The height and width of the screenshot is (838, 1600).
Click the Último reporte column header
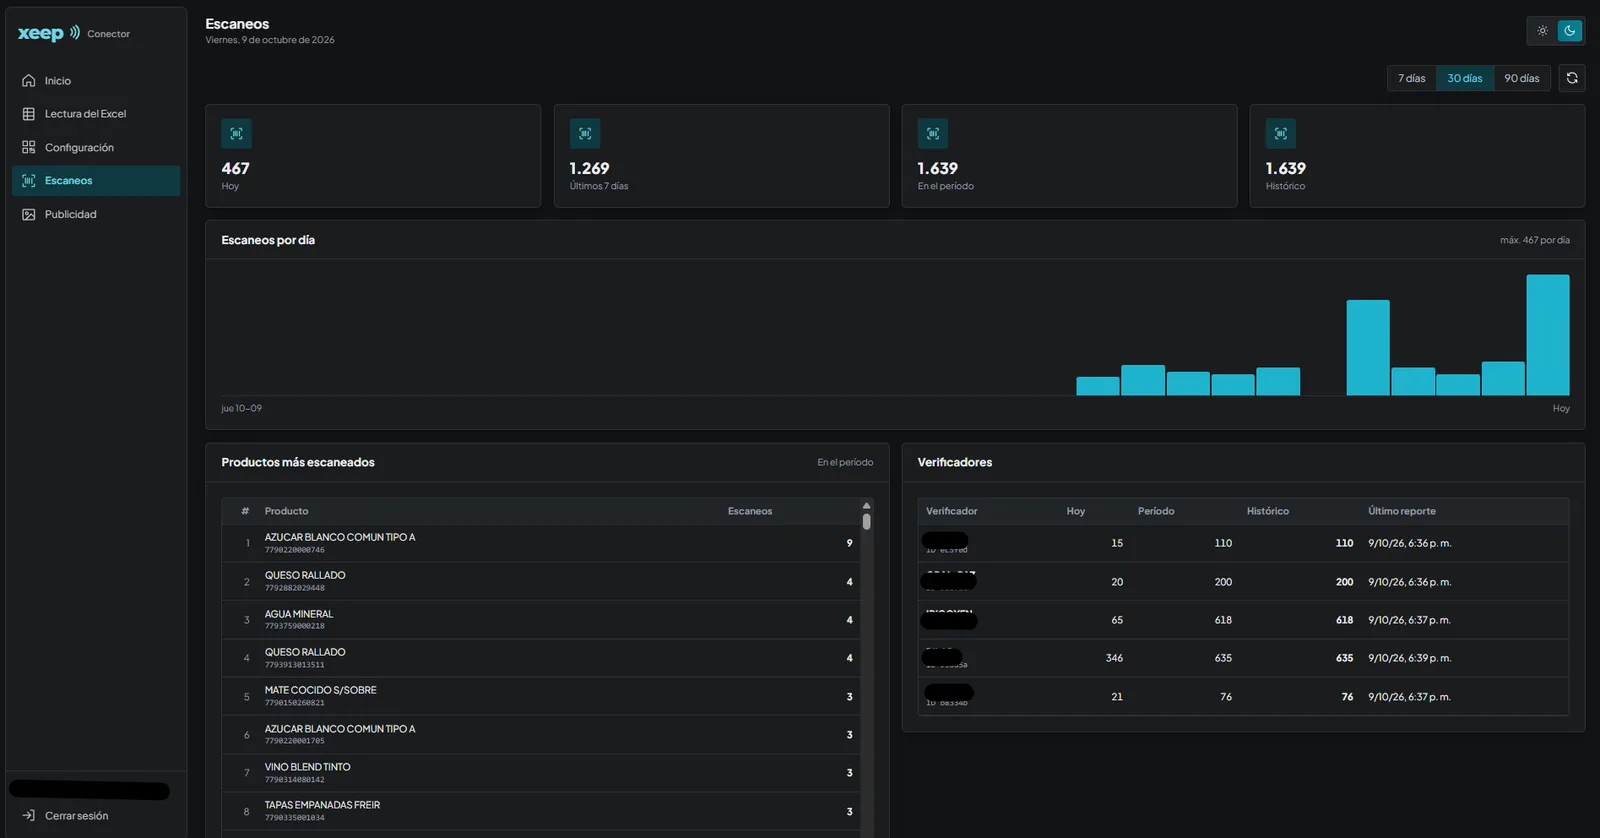[x=1402, y=511]
